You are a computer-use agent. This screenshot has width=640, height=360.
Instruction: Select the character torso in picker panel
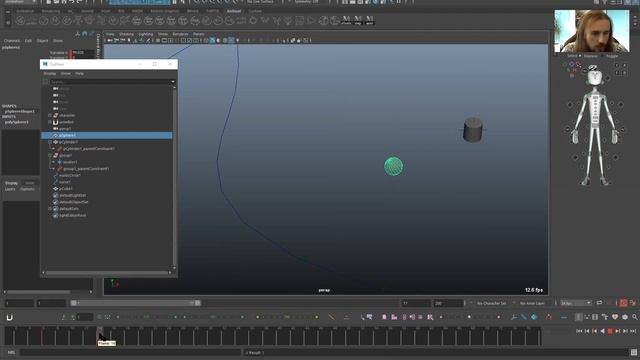[x=595, y=108]
